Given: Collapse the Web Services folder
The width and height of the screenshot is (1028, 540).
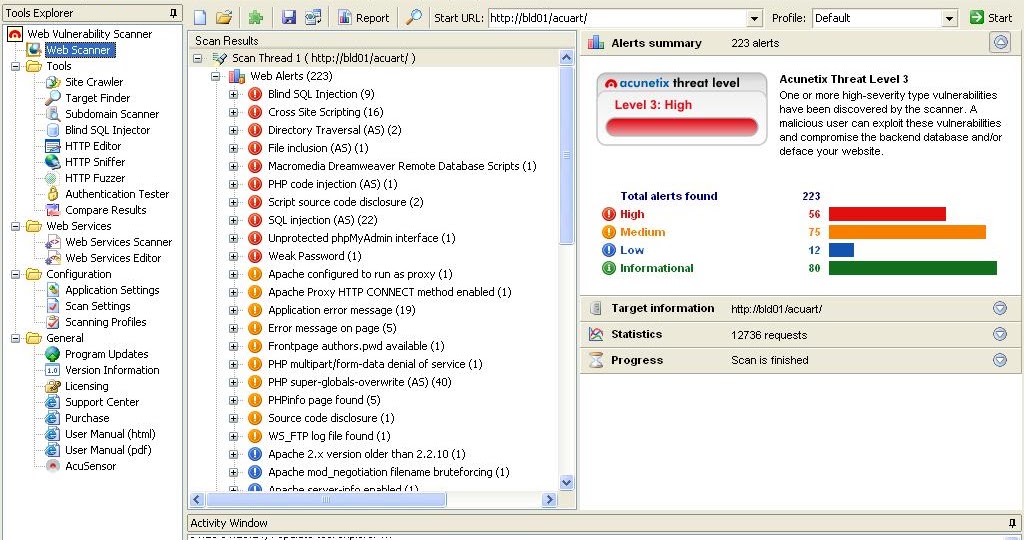Looking at the screenshot, I should point(15,226).
